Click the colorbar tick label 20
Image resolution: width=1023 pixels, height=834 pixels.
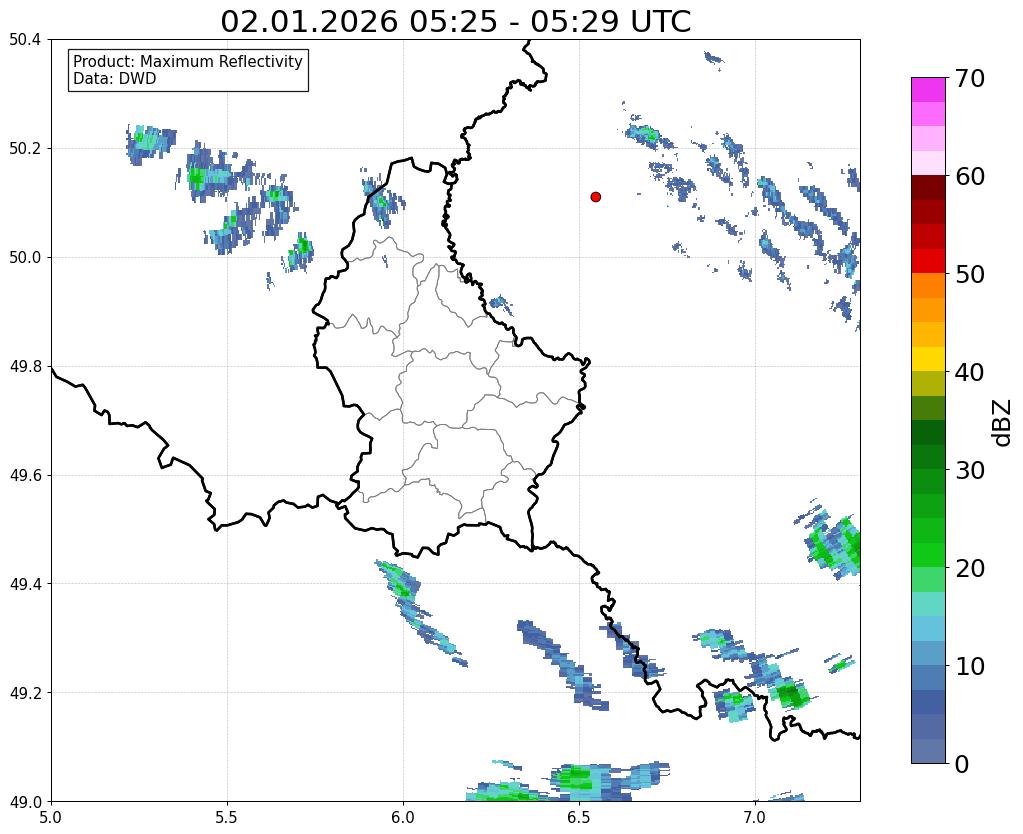(970, 568)
